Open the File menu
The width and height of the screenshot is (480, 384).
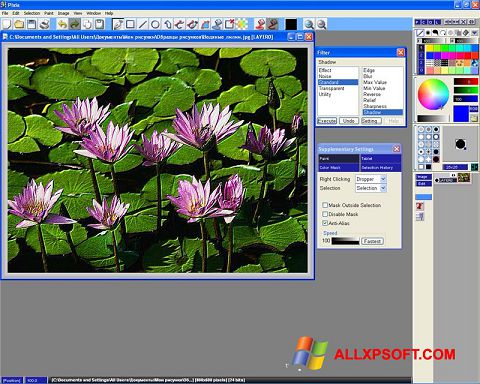pos(5,13)
